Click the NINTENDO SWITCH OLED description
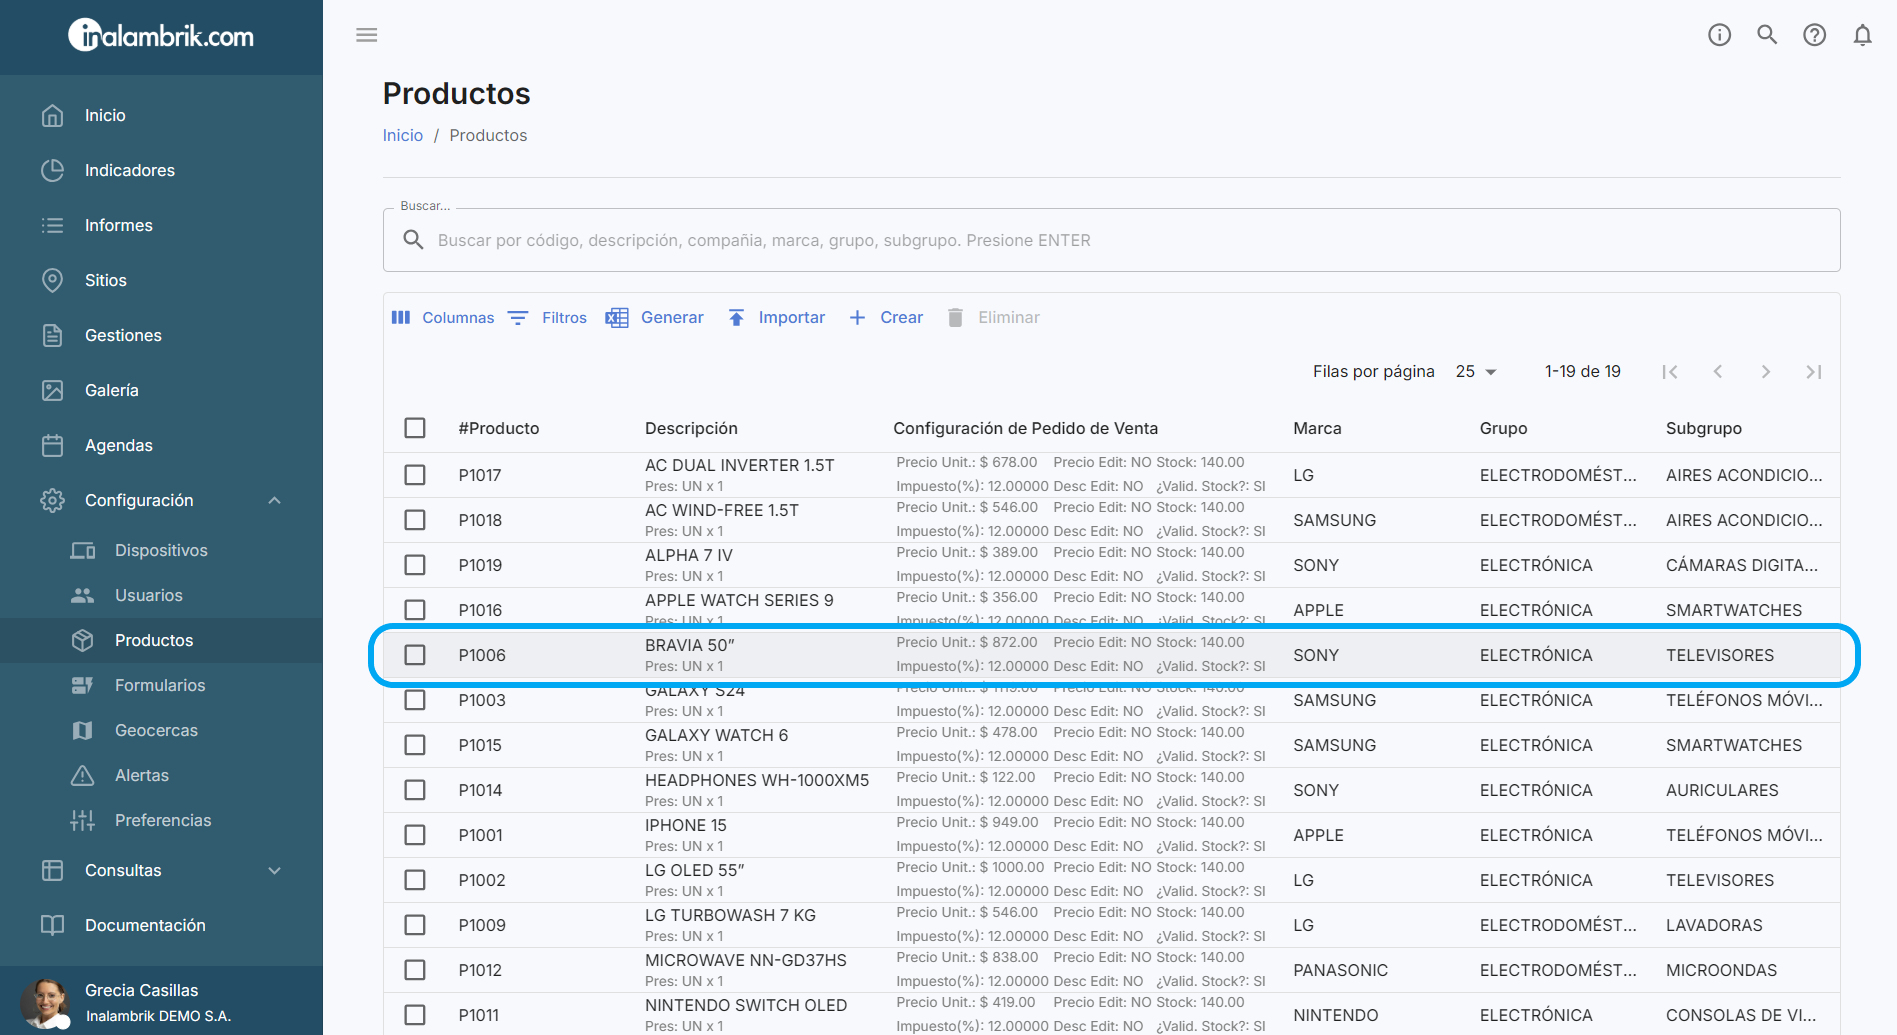This screenshot has width=1897, height=1035. tap(746, 1005)
